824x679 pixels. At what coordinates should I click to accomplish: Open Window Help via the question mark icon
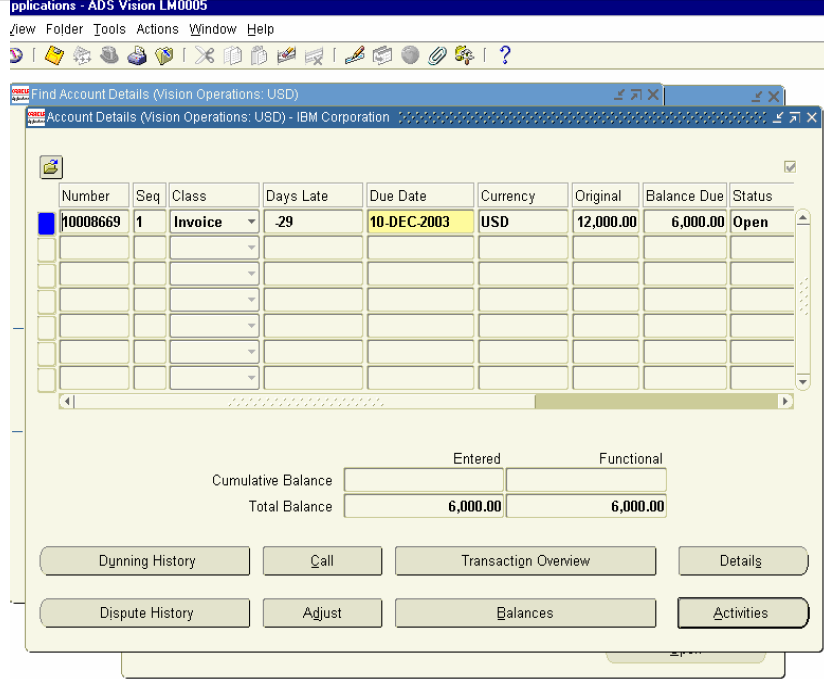coord(503,55)
